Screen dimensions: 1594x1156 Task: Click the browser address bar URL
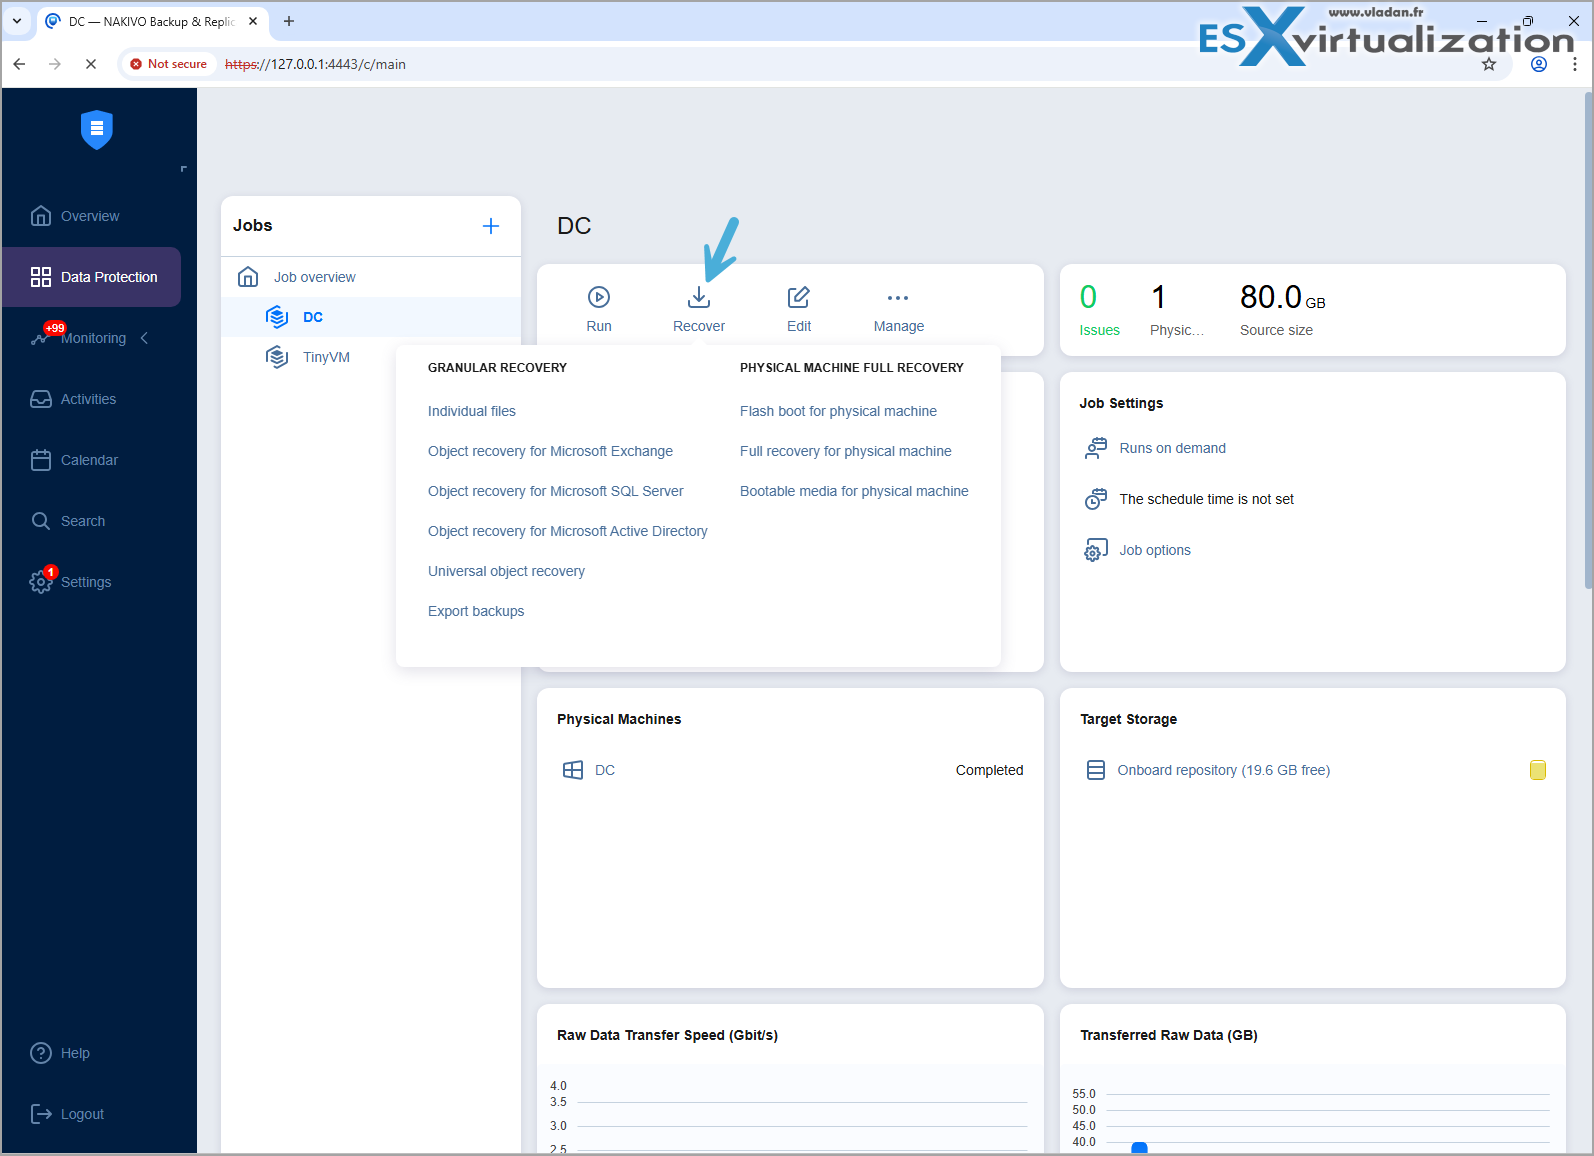click(x=315, y=64)
